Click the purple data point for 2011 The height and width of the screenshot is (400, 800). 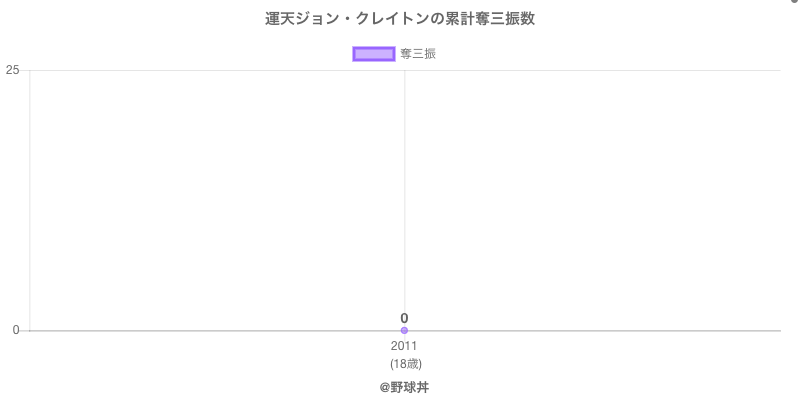click(x=404, y=330)
